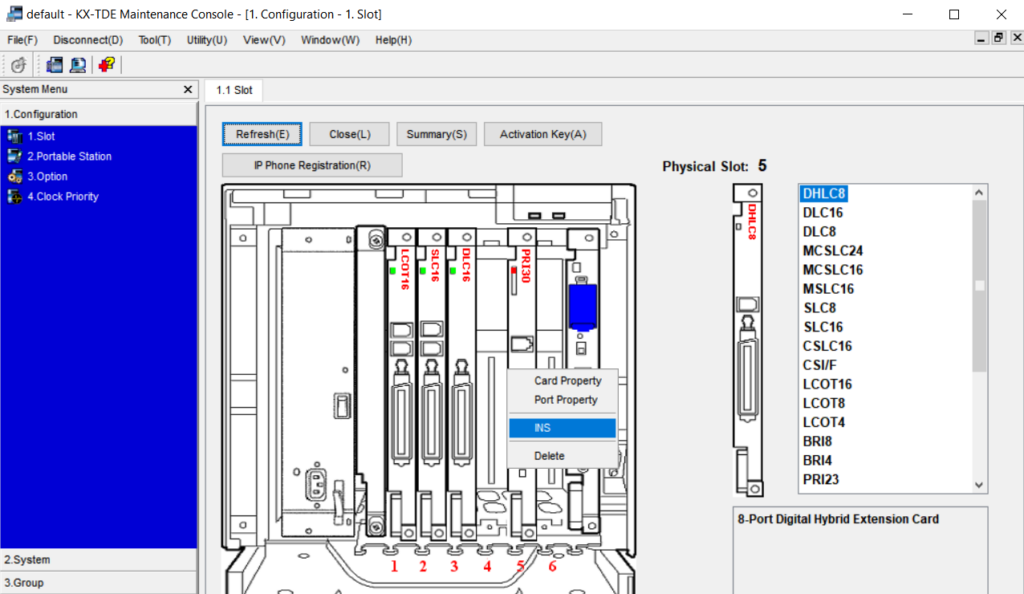Expand the 3.Group menu section
Screen dimensions: 1024x594
[x=98, y=582]
